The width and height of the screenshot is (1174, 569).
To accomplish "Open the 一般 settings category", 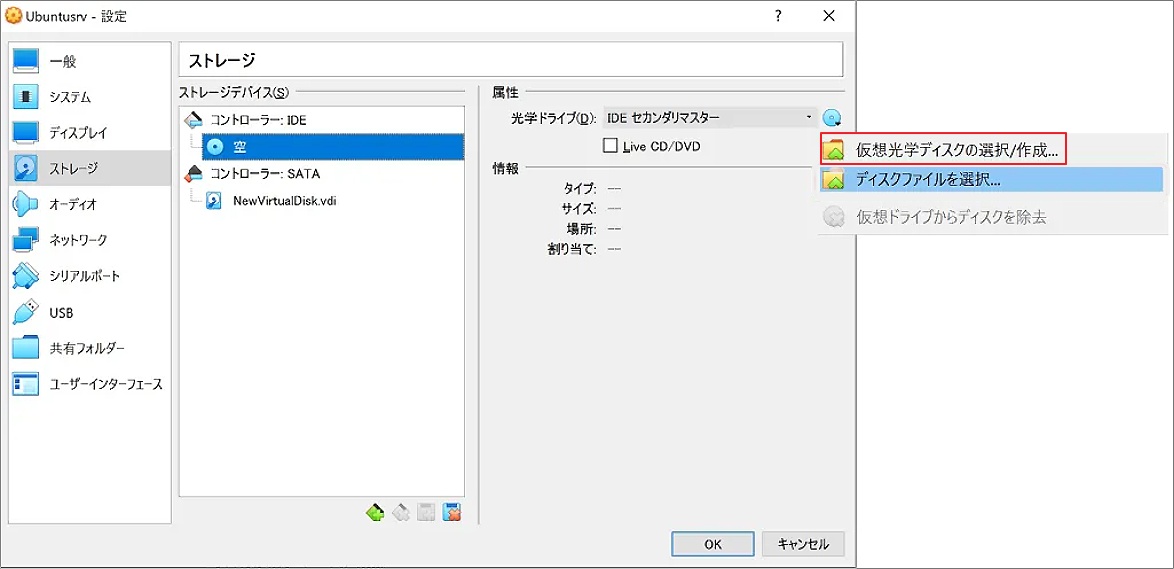I will pos(90,61).
